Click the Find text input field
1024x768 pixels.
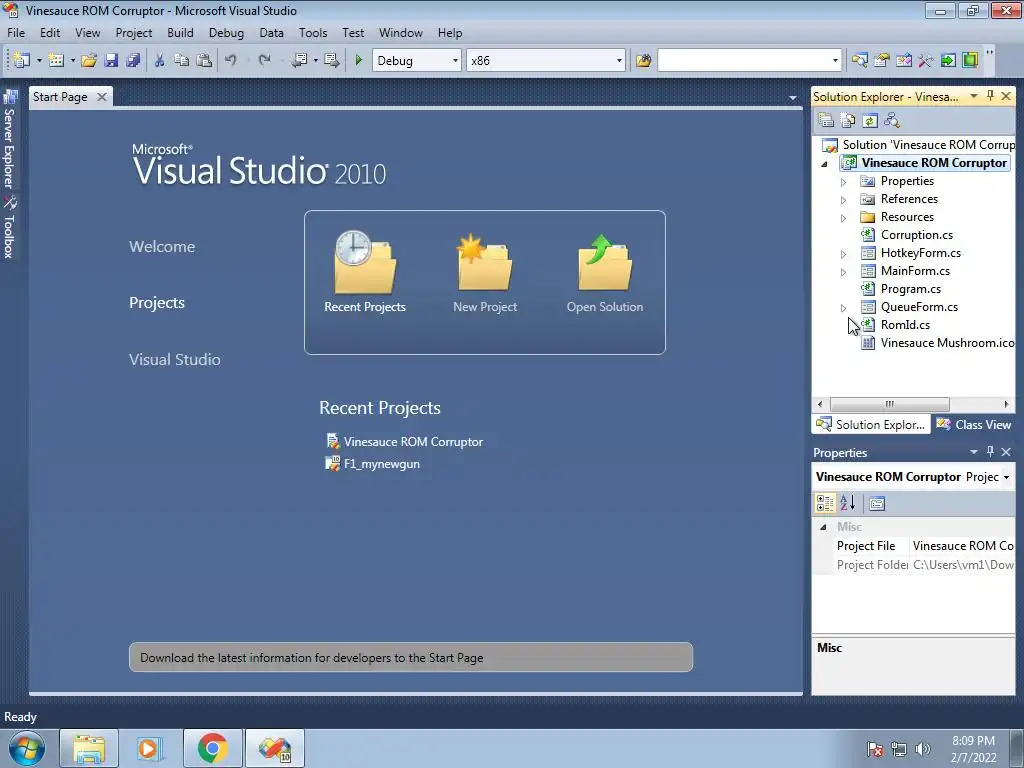pyautogui.click(x=743, y=60)
